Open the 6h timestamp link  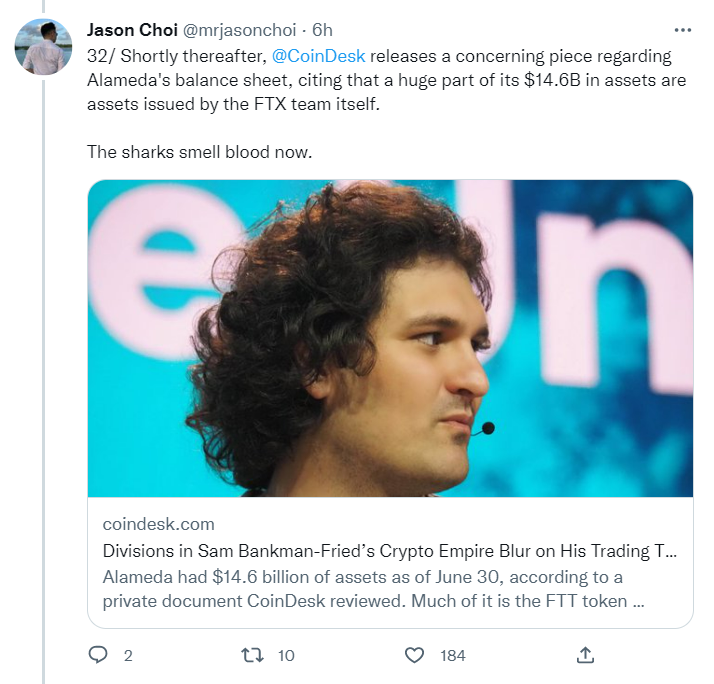pyautogui.click(x=323, y=30)
